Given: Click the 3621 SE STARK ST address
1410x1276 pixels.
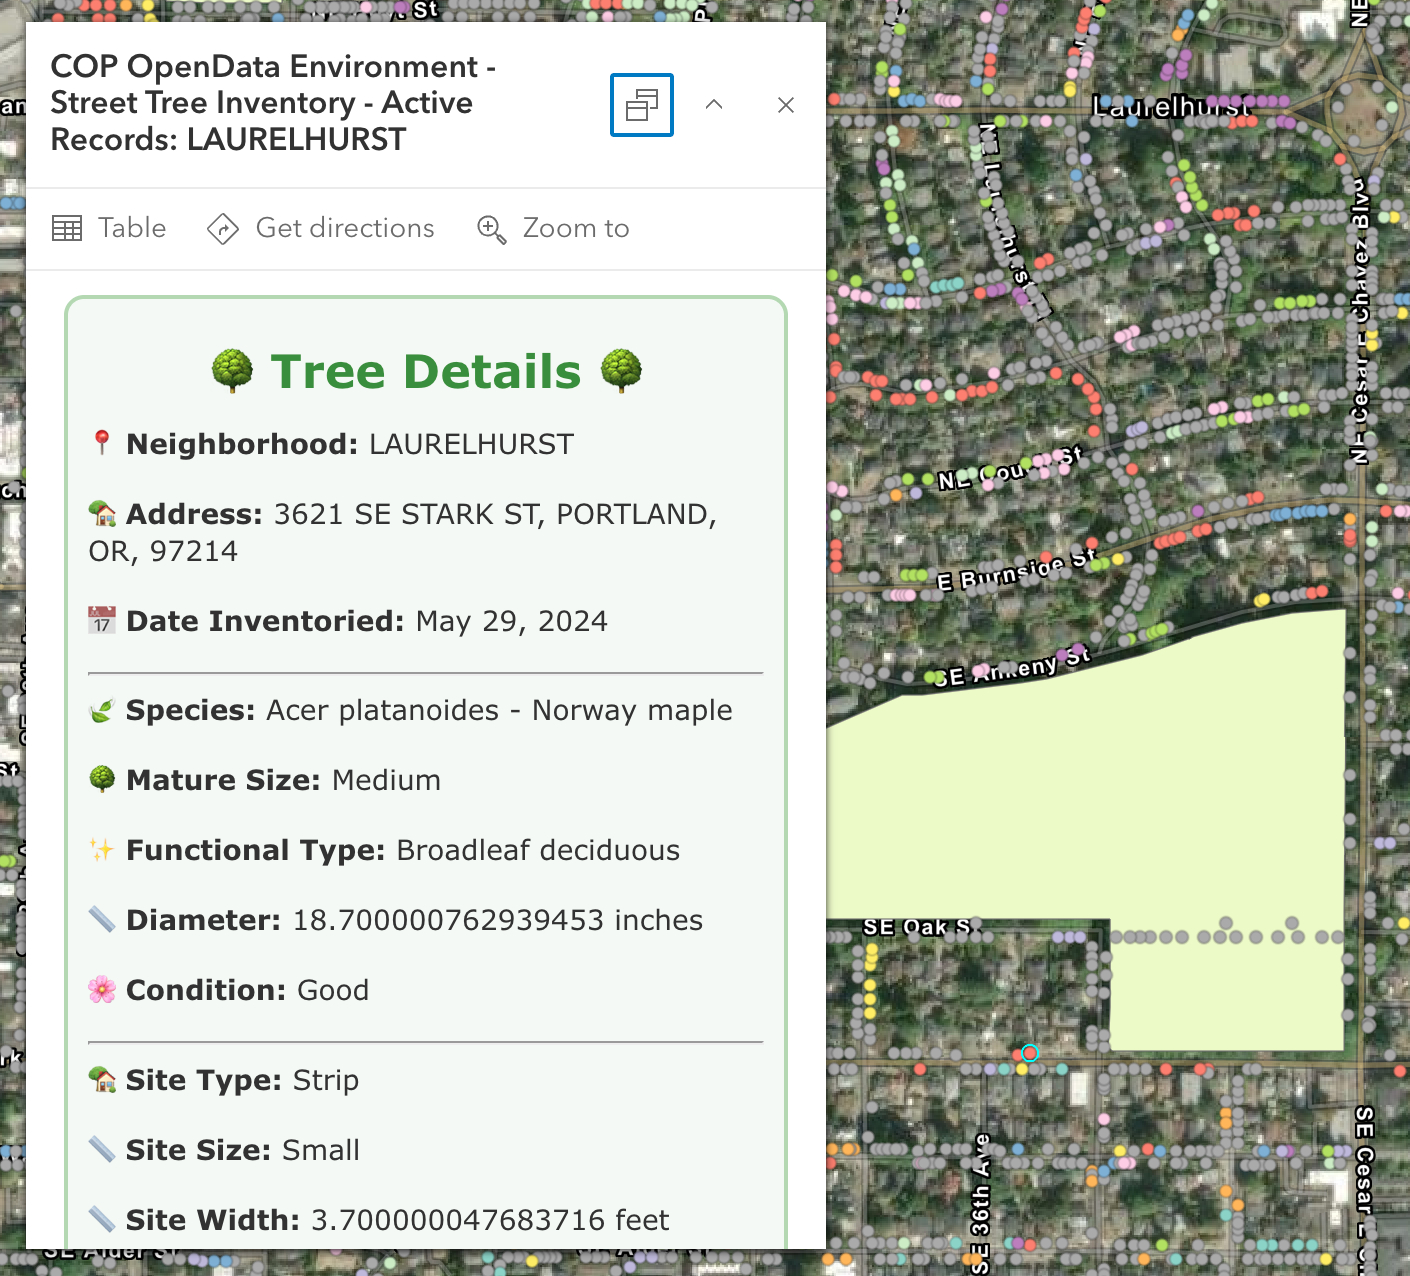Looking at the screenshot, I should 403,532.
